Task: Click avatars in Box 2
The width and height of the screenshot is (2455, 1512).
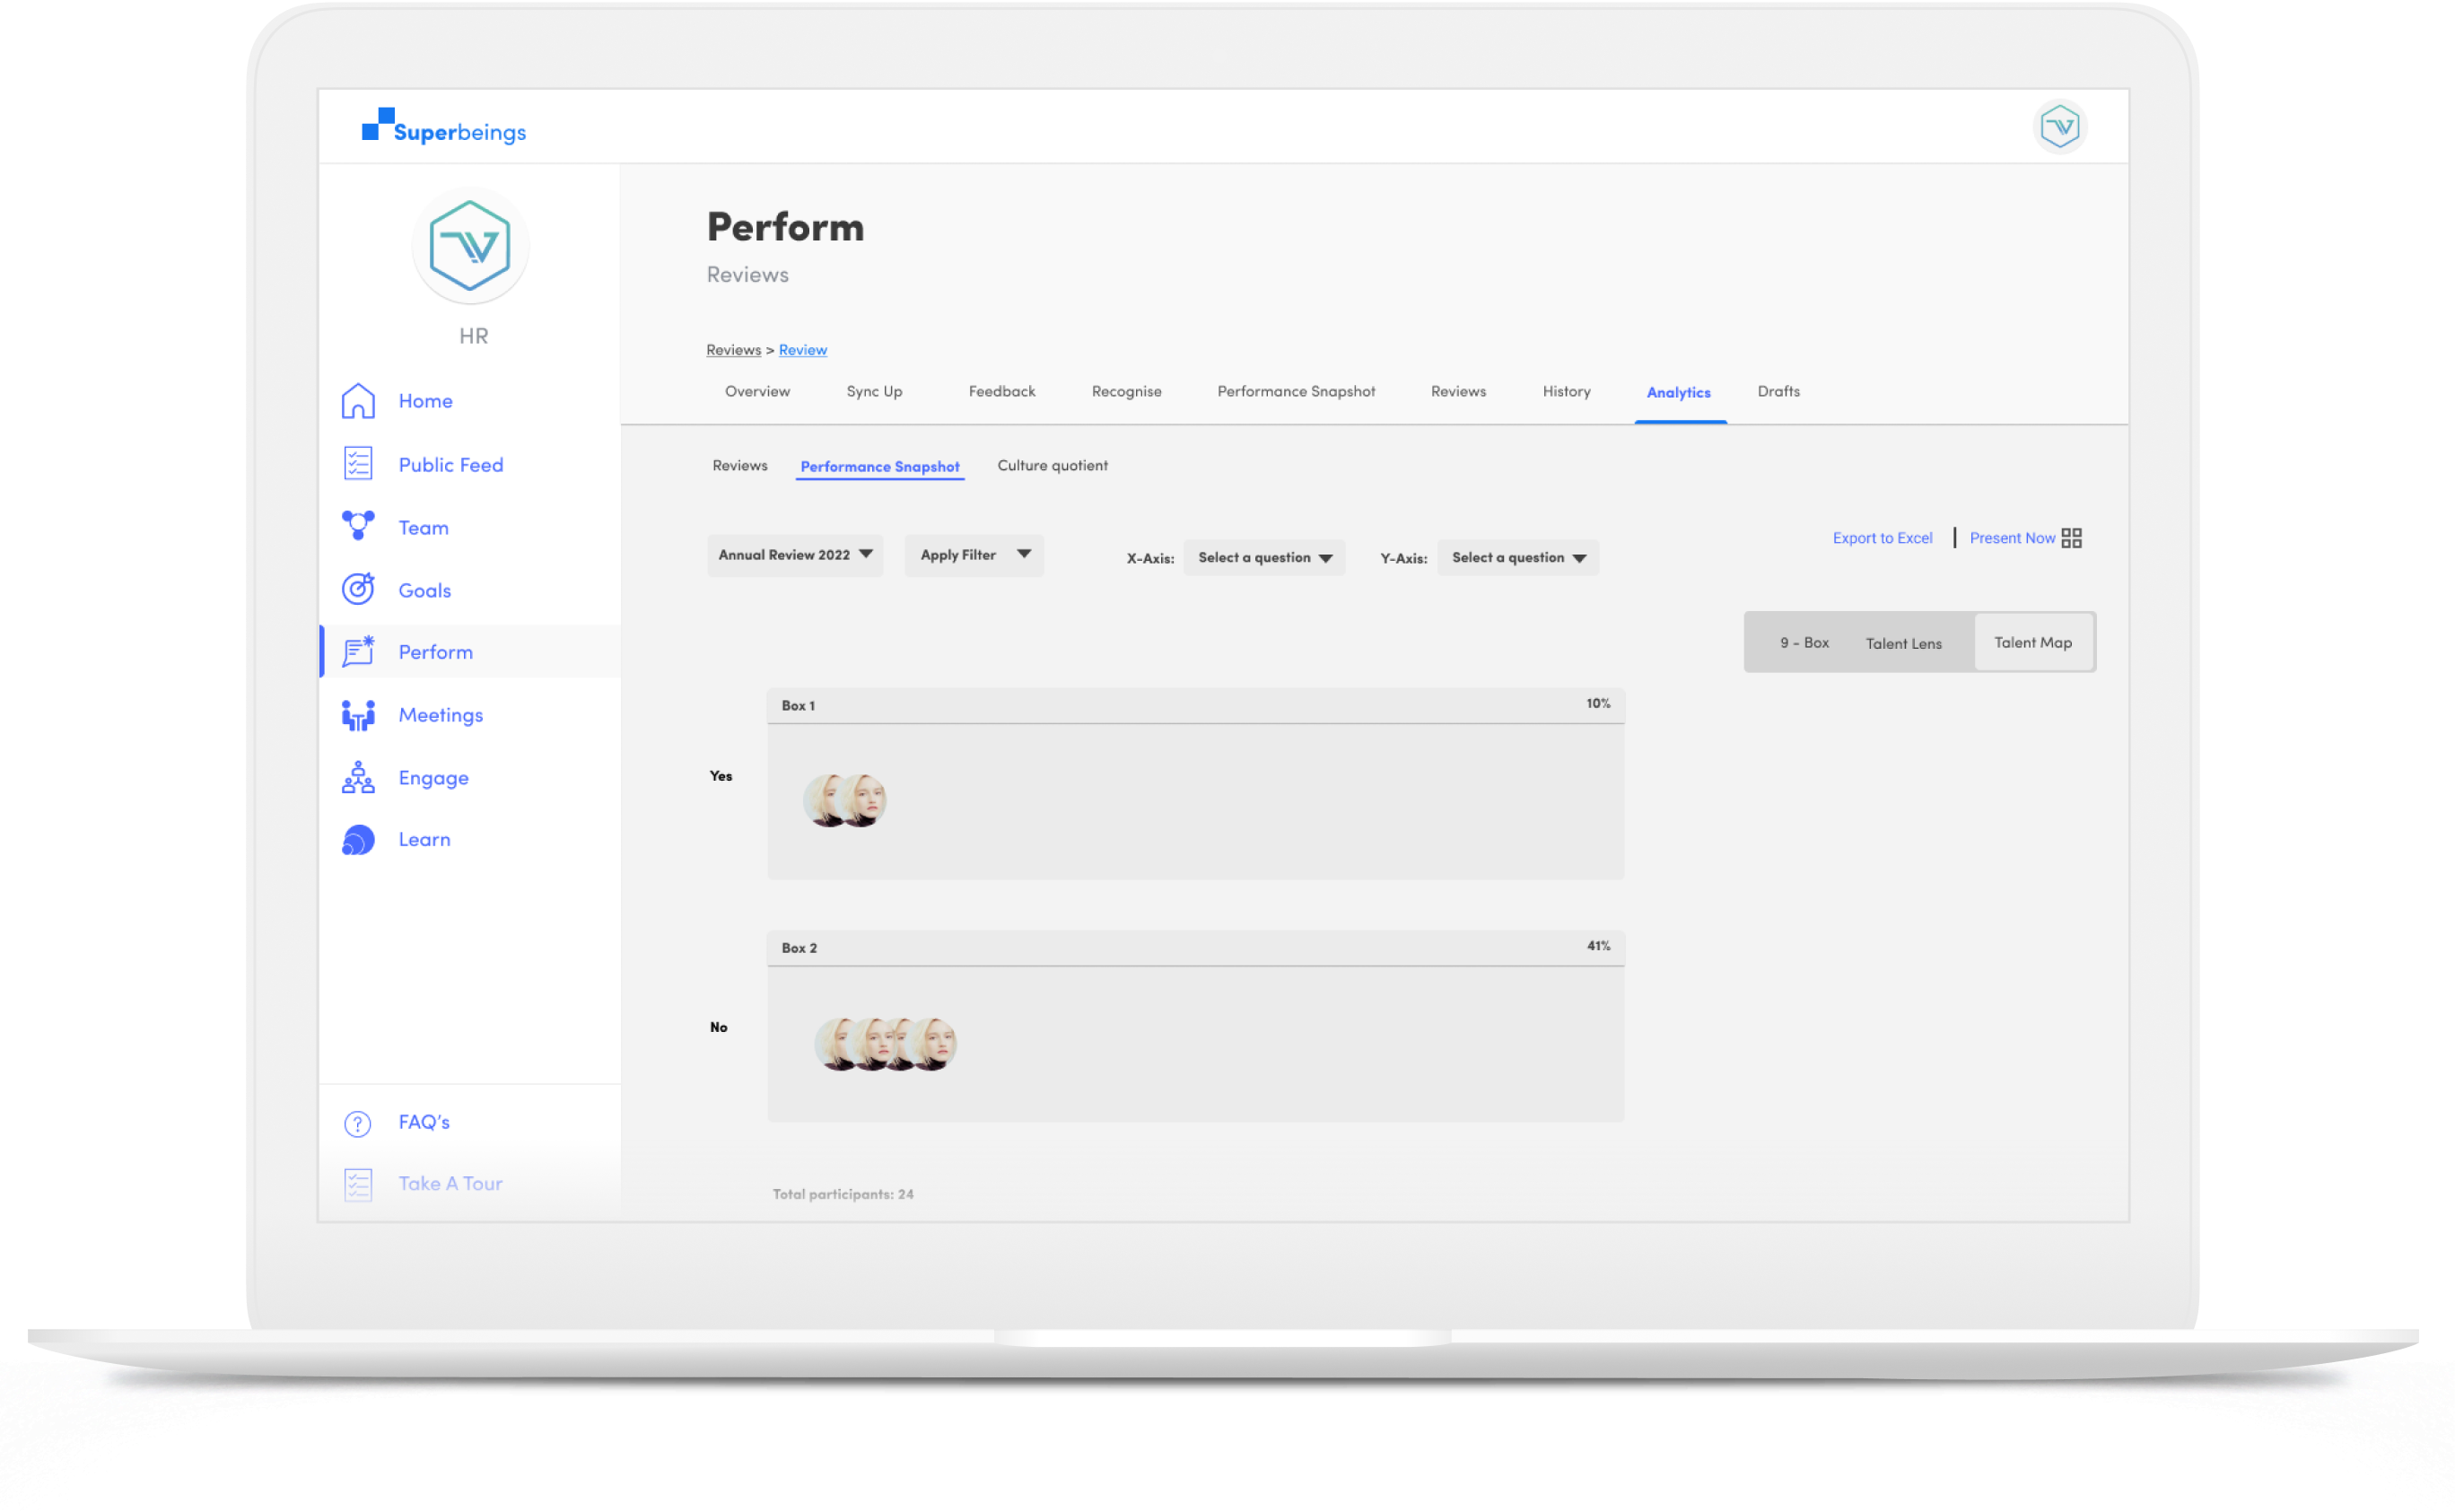Action: (885, 1043)
